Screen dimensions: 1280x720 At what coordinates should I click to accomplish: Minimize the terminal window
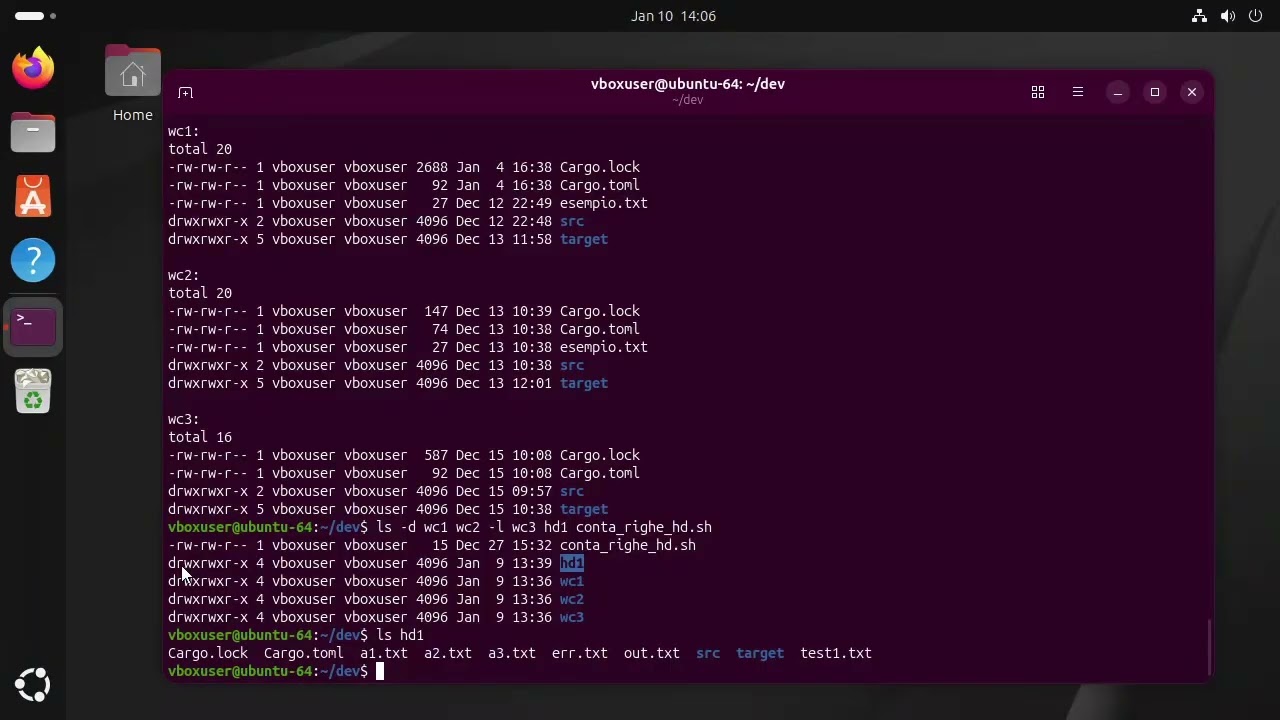coord(1118,92)
